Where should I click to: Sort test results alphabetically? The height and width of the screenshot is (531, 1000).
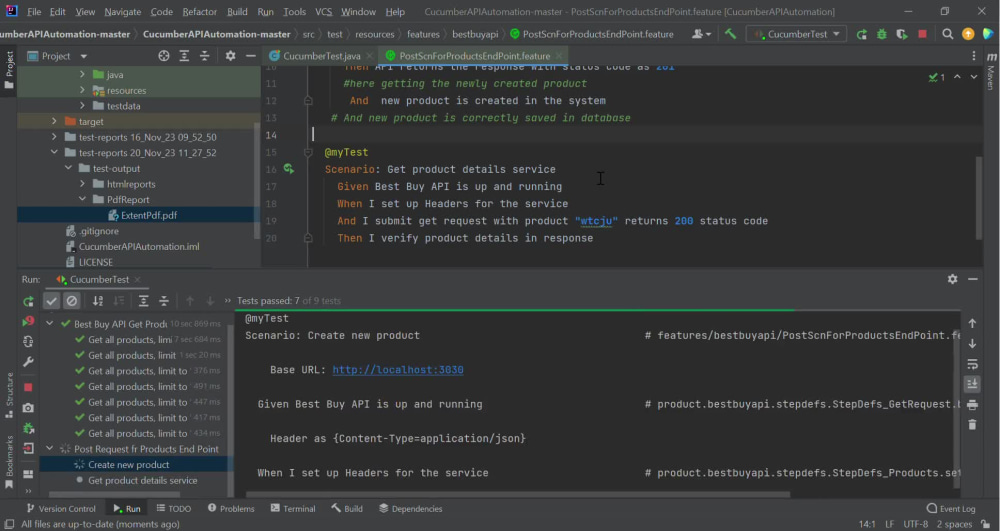coord(98,301)
